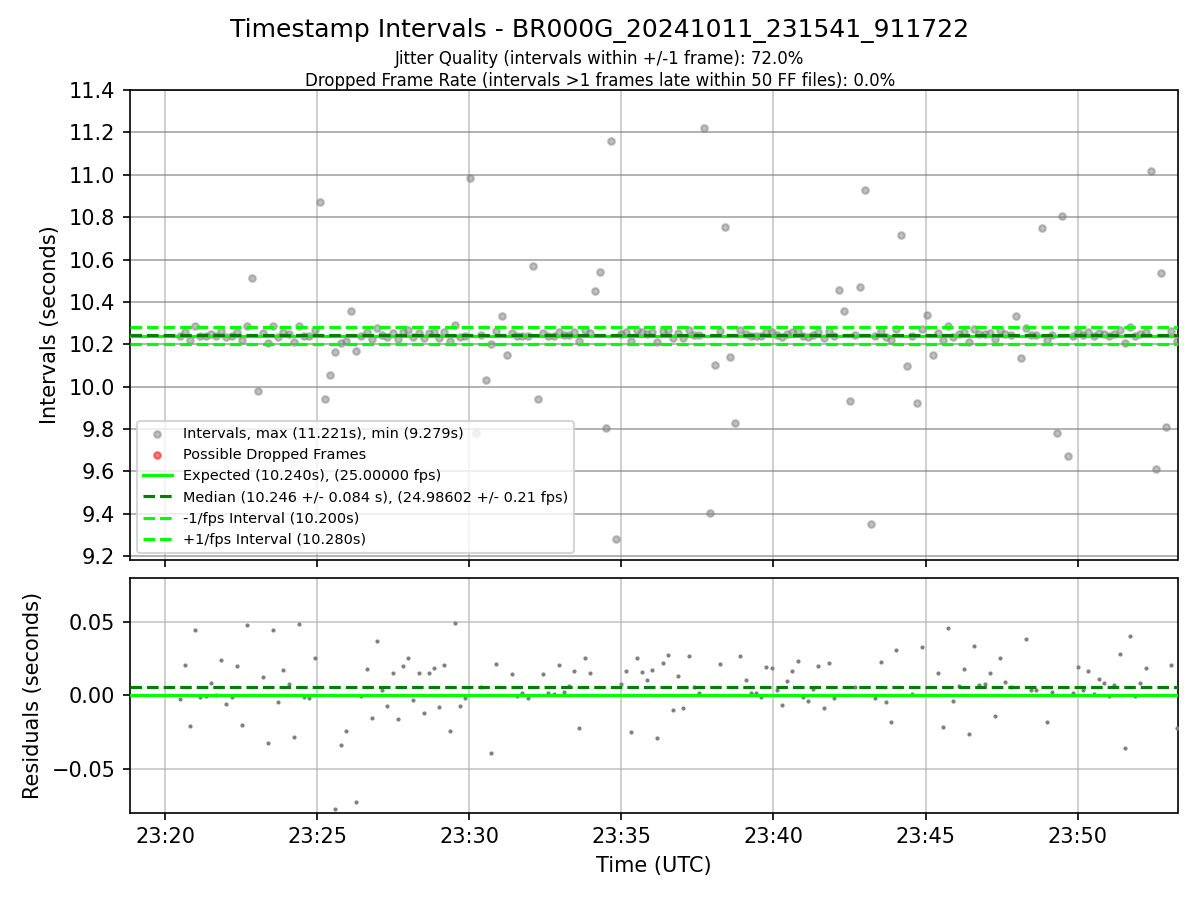The width and height of the screenshot is (1200, 900).
Task: Click the 'Time (UTC)' x-axis label
Action: point(653,865)
